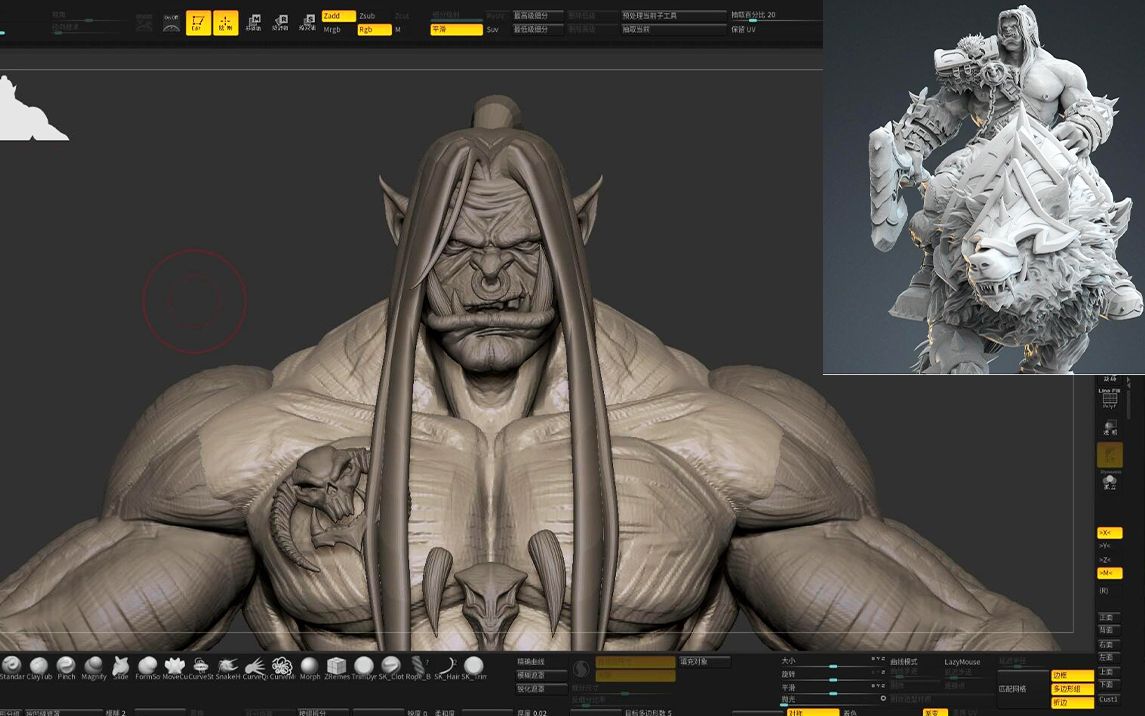Image resolution: width=1145 pixels, height=716 pixels.
Task: Toggle Mrgb mode
Action: point(332,30)
